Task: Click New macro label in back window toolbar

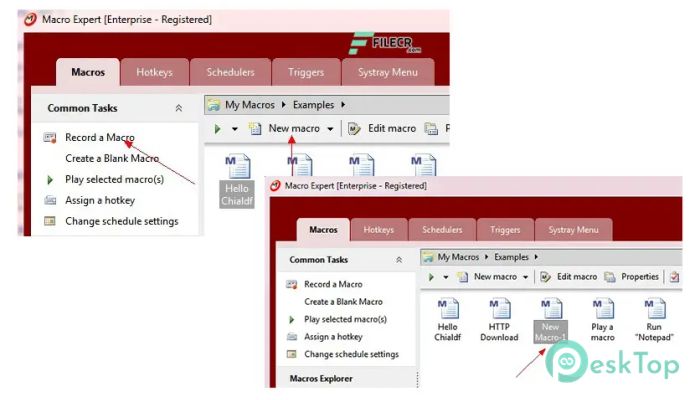Action: pyautogui.click(x=294, y=129)
